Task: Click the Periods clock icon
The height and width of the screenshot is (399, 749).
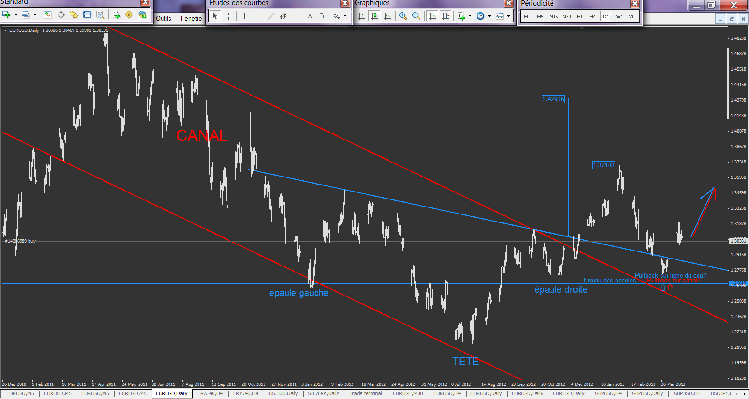Action: pyautogui.click(x=480, y=16)
